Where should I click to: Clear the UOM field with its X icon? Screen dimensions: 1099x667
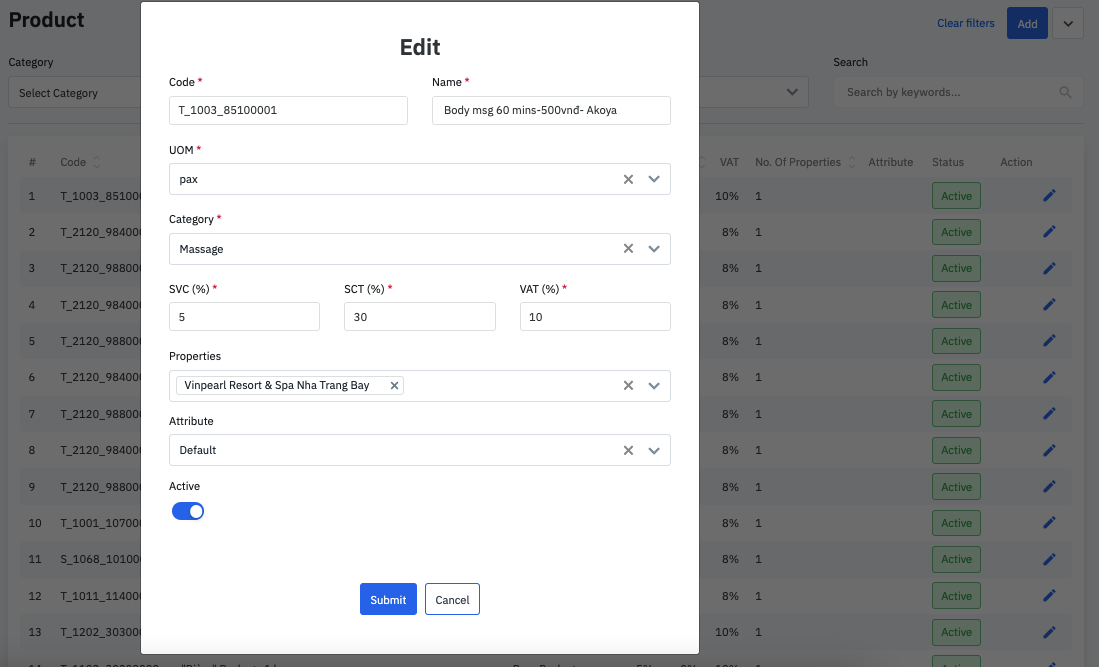(x=628, y=179)
